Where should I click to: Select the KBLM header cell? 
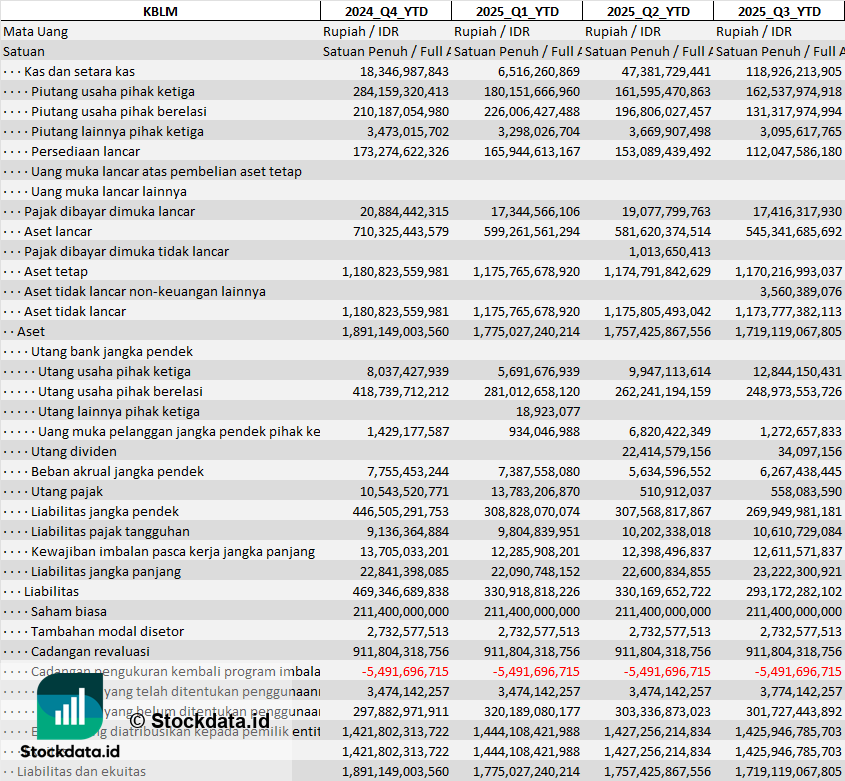tap(160, 11)
